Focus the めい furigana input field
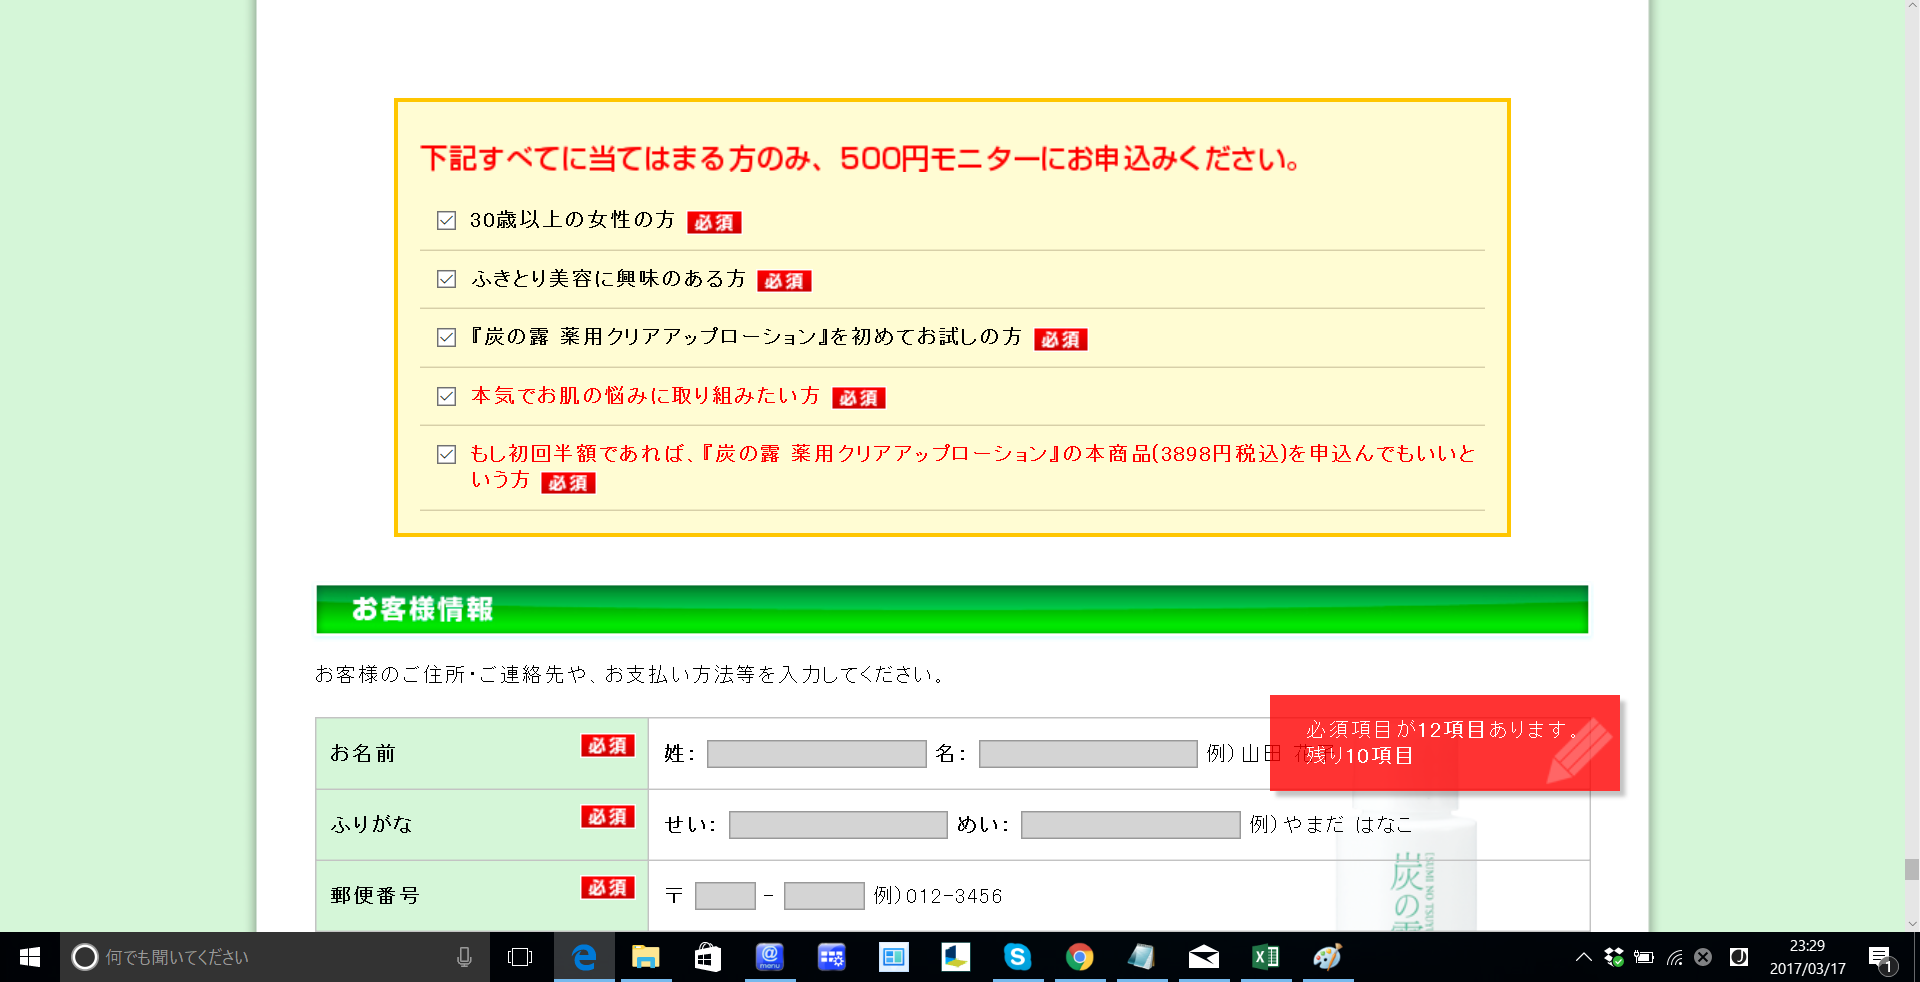Viewport: 1920px width, 982px height. [x=1130, y=825]
